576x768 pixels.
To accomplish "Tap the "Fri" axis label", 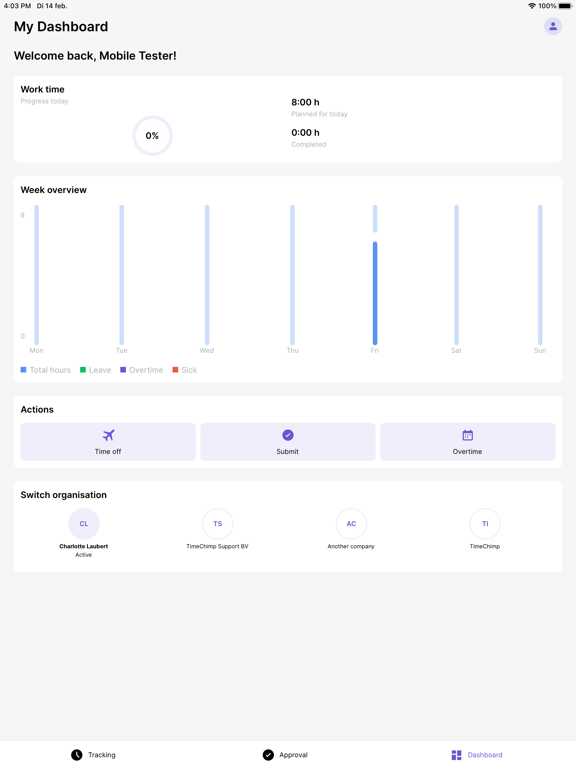I will click(x=375, y=351).
